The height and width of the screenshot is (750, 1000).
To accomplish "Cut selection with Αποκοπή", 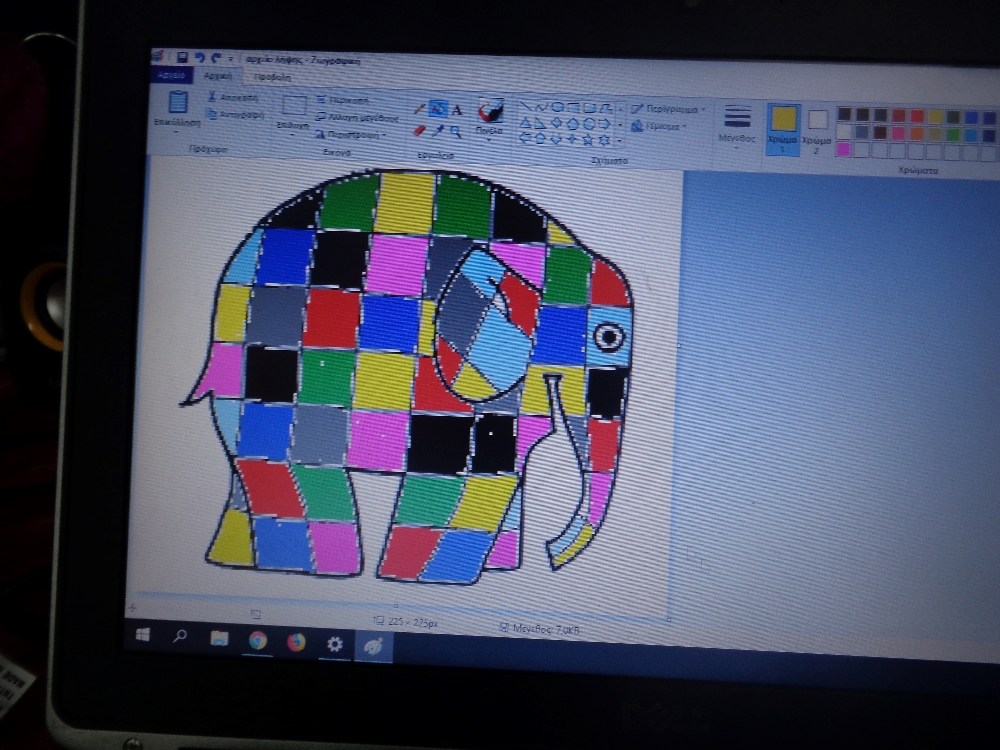I will coord(233,98).
